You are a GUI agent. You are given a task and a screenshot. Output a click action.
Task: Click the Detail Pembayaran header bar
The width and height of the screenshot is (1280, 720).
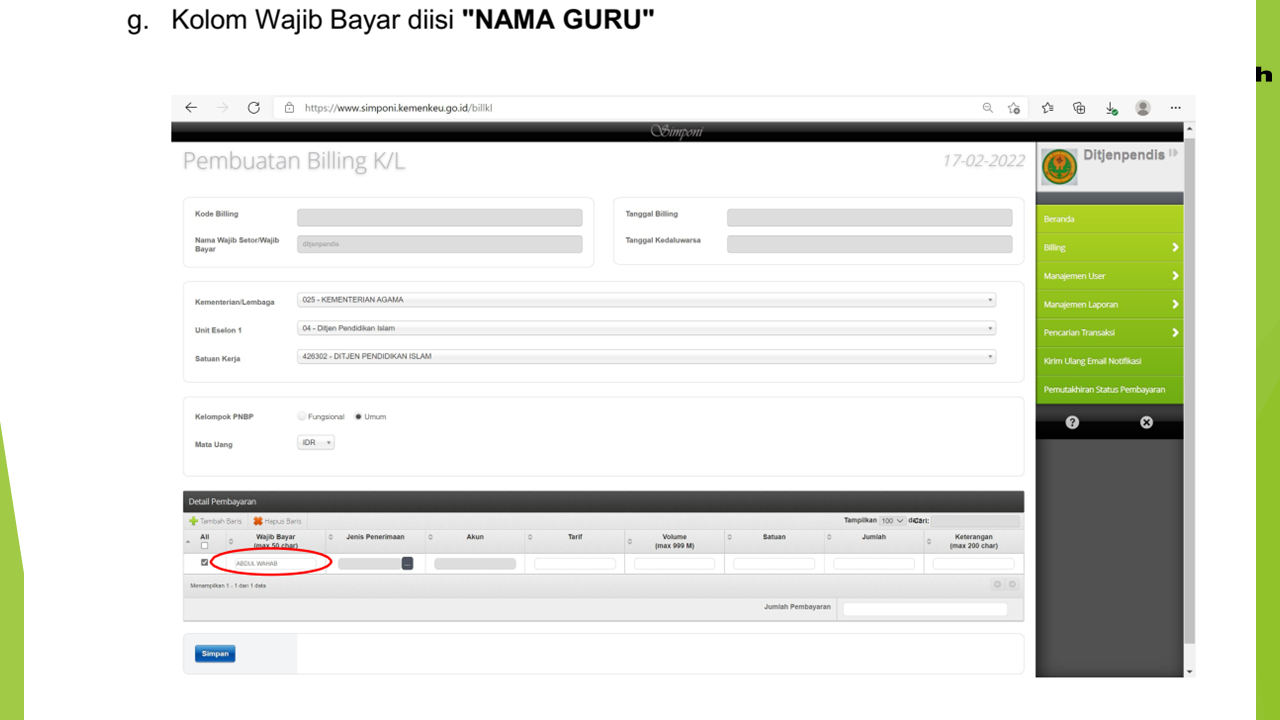(603, 501)
